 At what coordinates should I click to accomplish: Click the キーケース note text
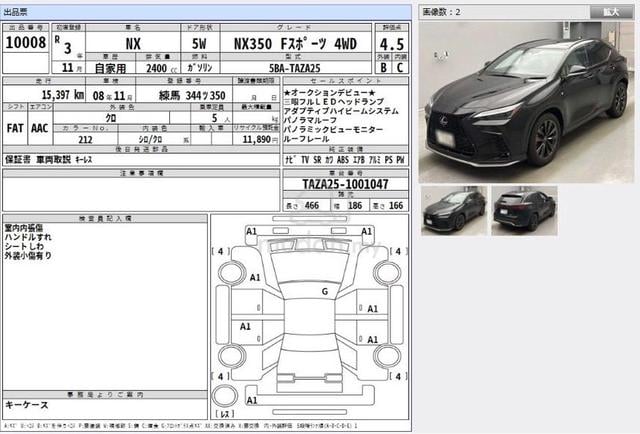27,405
